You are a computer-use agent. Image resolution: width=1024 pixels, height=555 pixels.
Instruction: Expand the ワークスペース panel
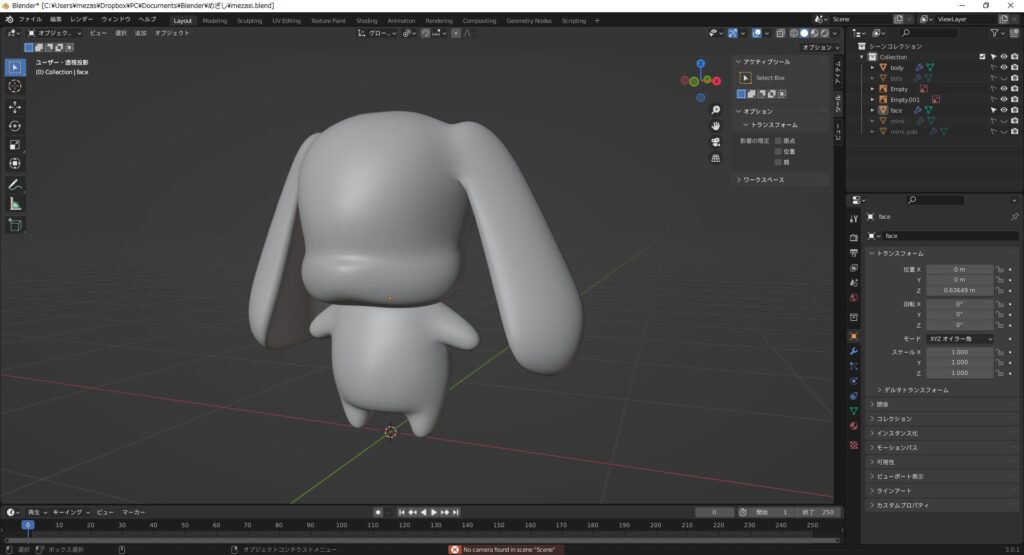(764, 180)
